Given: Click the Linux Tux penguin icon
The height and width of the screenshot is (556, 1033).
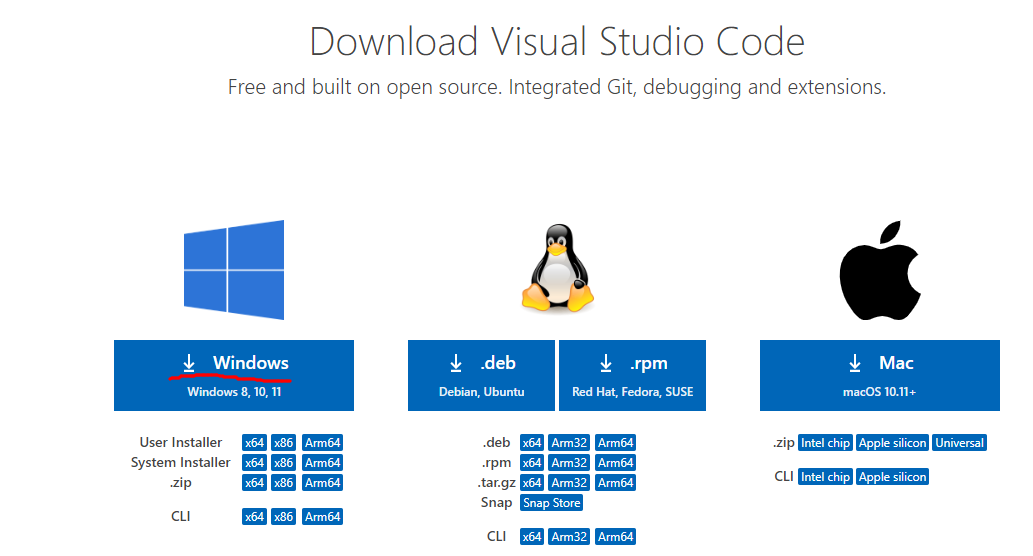Looking at the screenshot, I should click(558, 267).
